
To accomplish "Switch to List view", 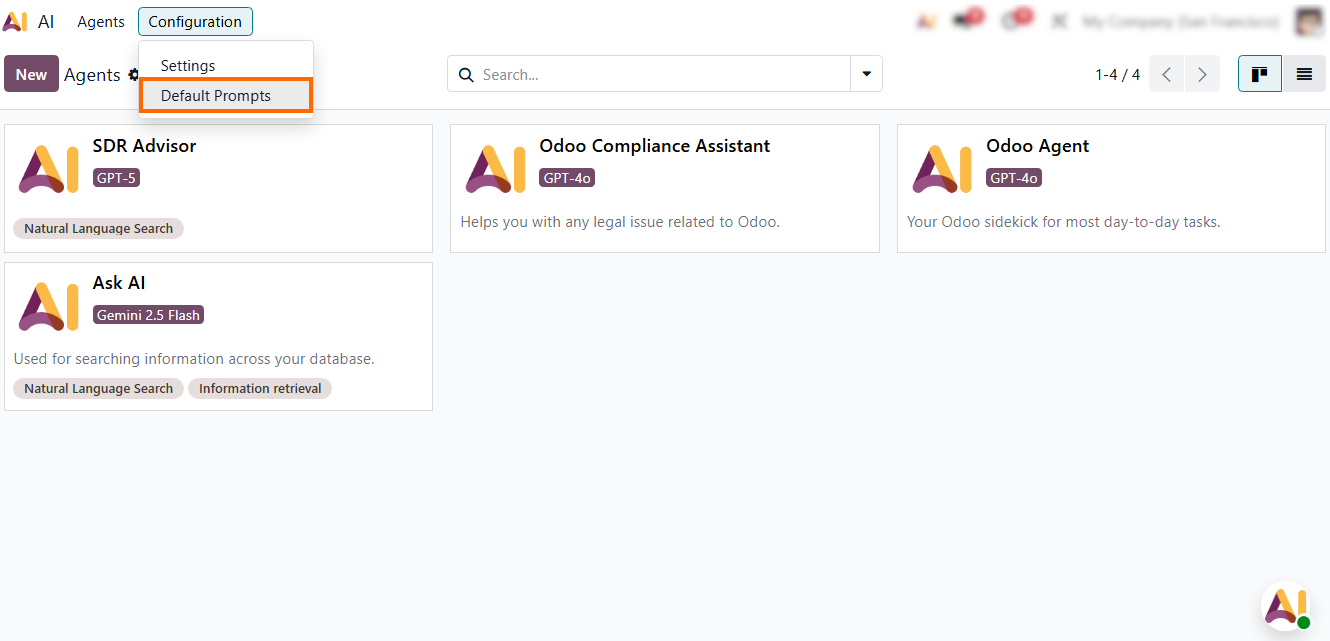I will point(1304,74).
